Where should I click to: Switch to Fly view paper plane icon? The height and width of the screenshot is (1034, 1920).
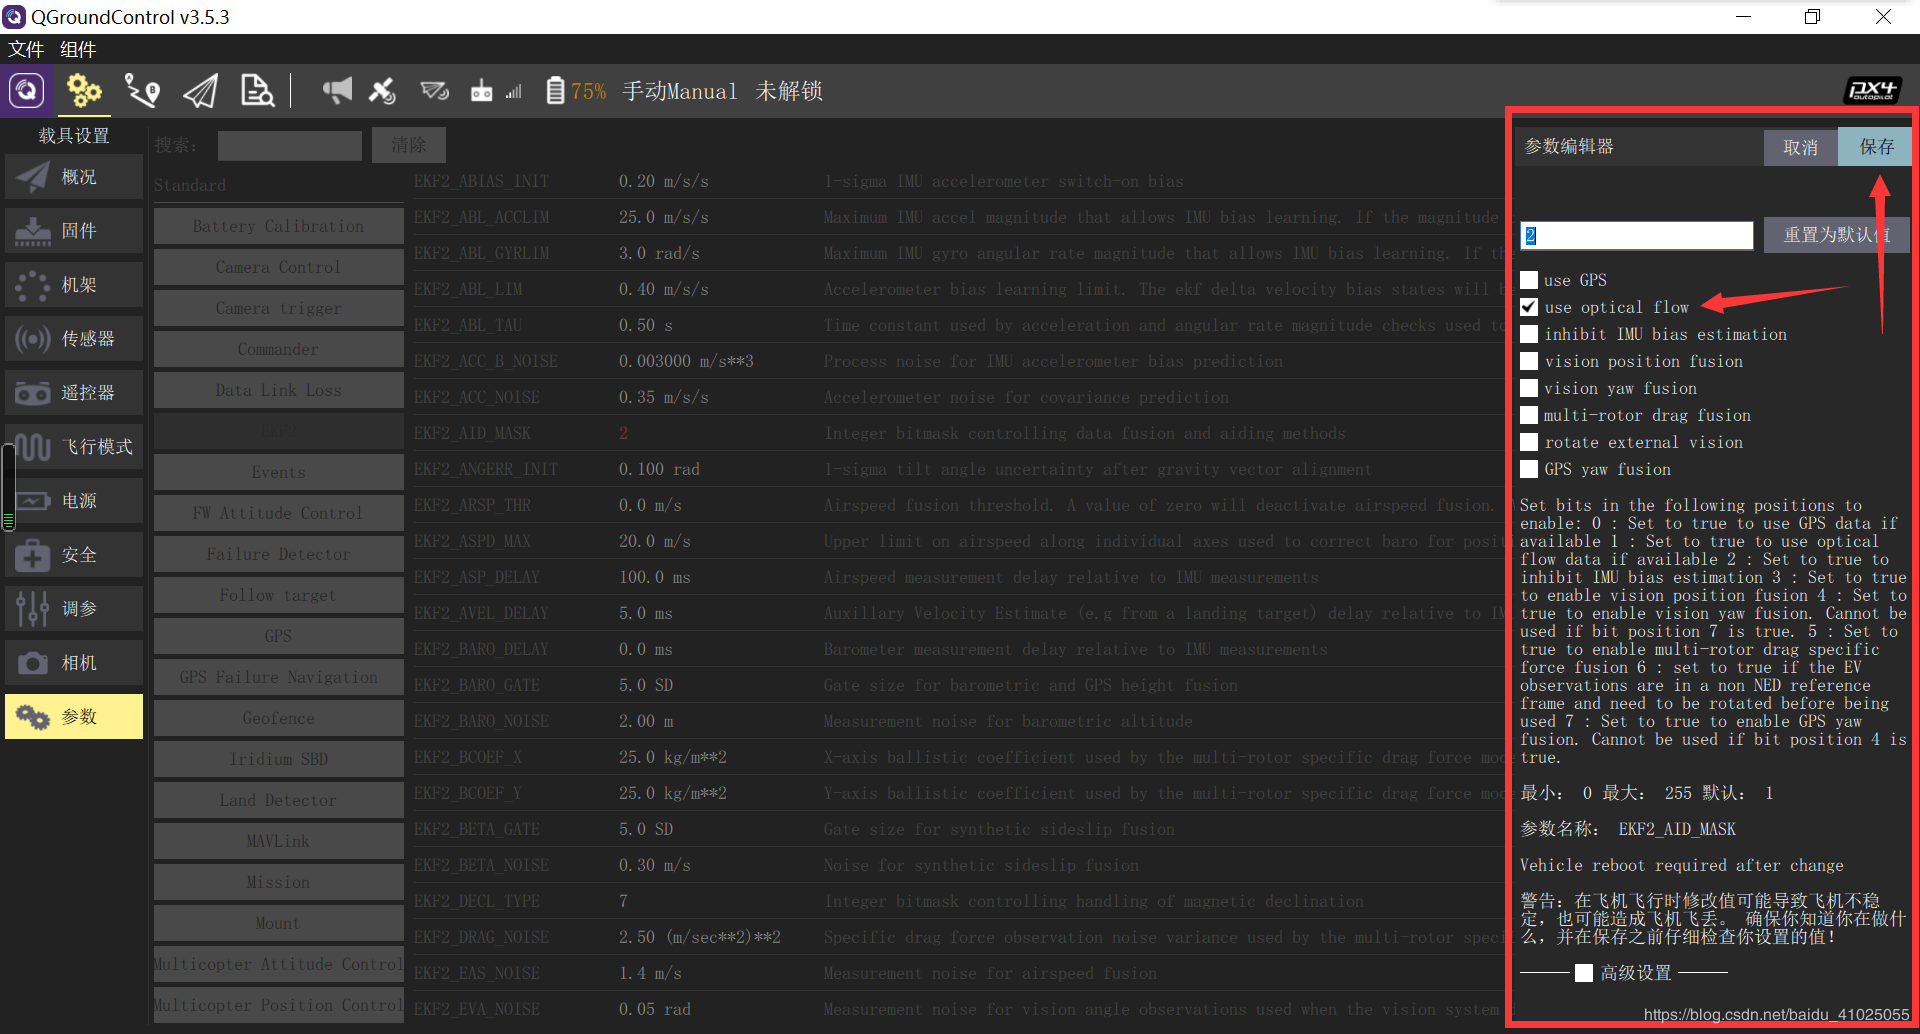click(x=200, y=91)
